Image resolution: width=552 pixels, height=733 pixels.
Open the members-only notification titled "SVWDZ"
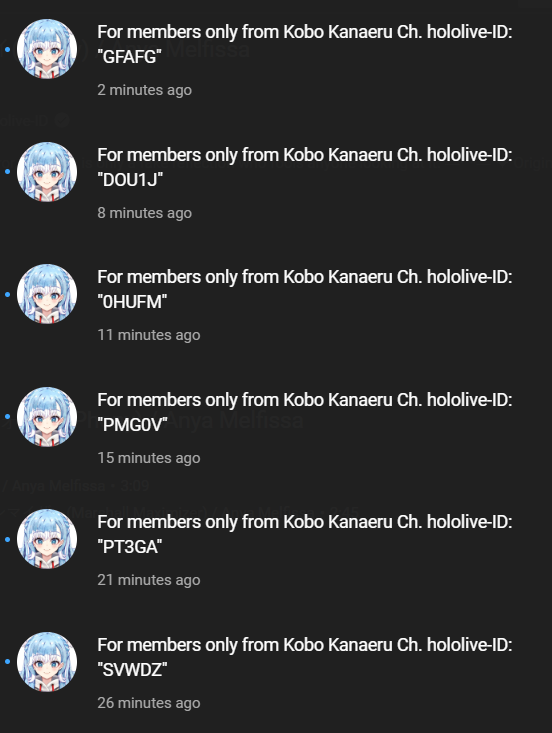click(305, 657)
